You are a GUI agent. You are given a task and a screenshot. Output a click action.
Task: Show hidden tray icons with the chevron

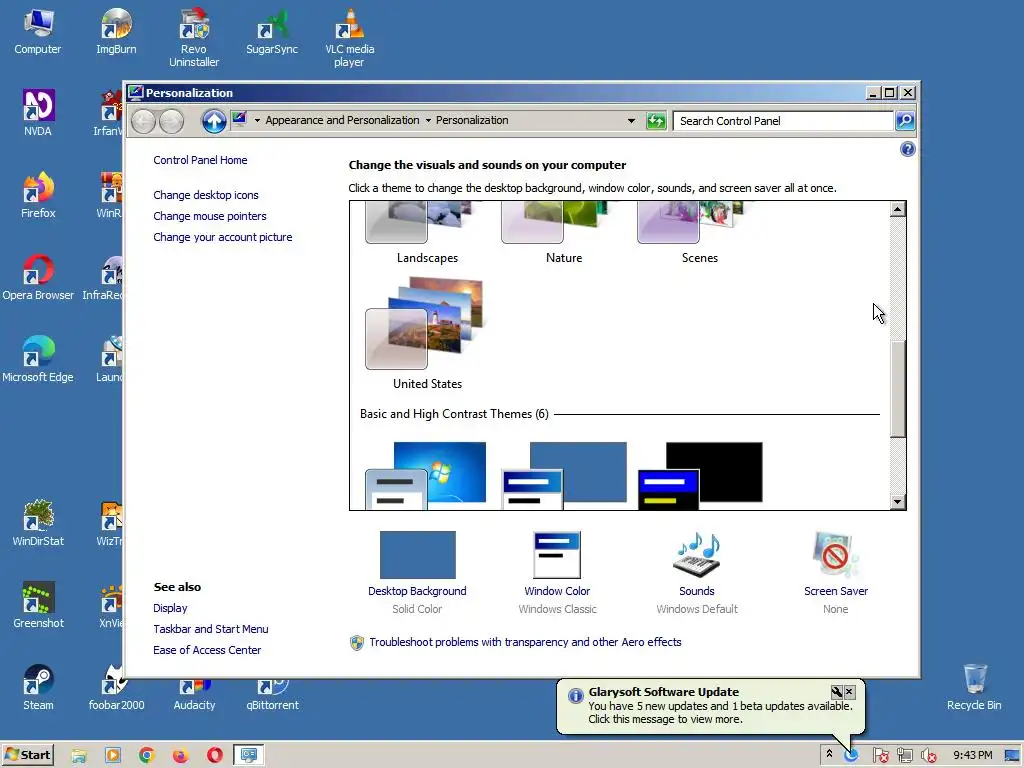829,754
